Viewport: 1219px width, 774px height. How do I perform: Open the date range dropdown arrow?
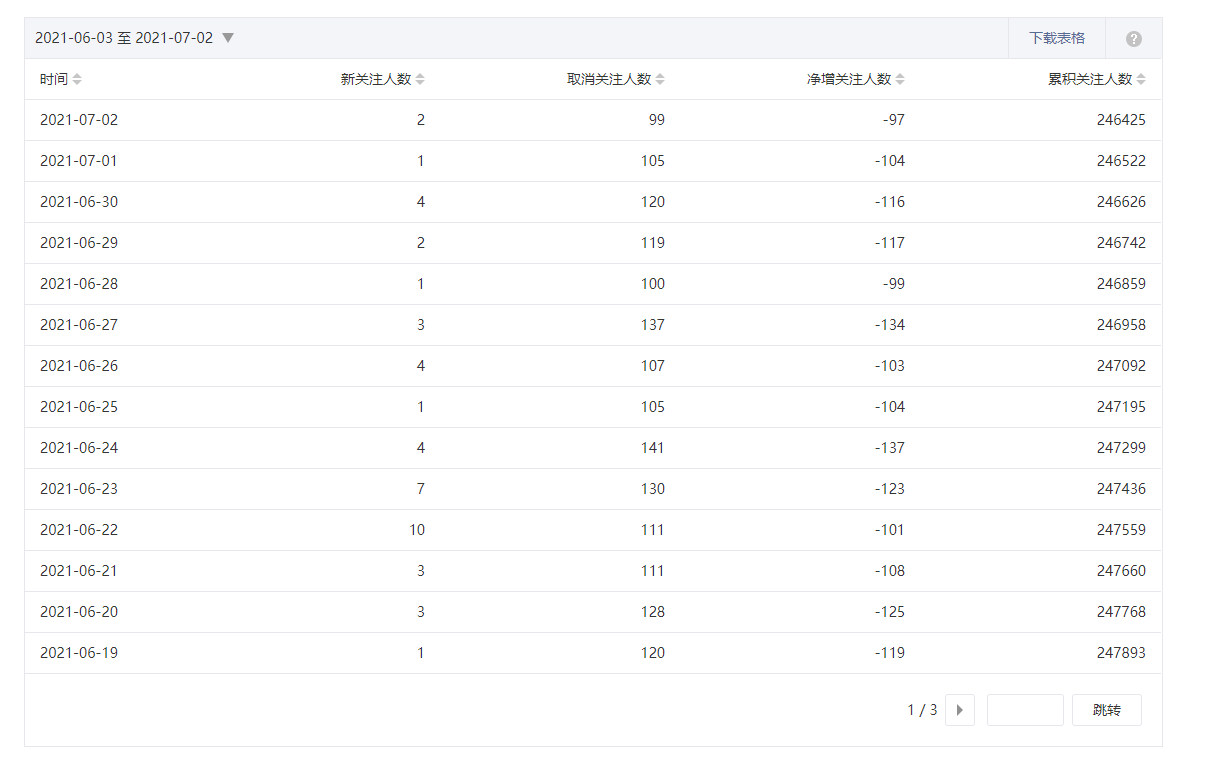pyautogui.click(x=228, y=38)
